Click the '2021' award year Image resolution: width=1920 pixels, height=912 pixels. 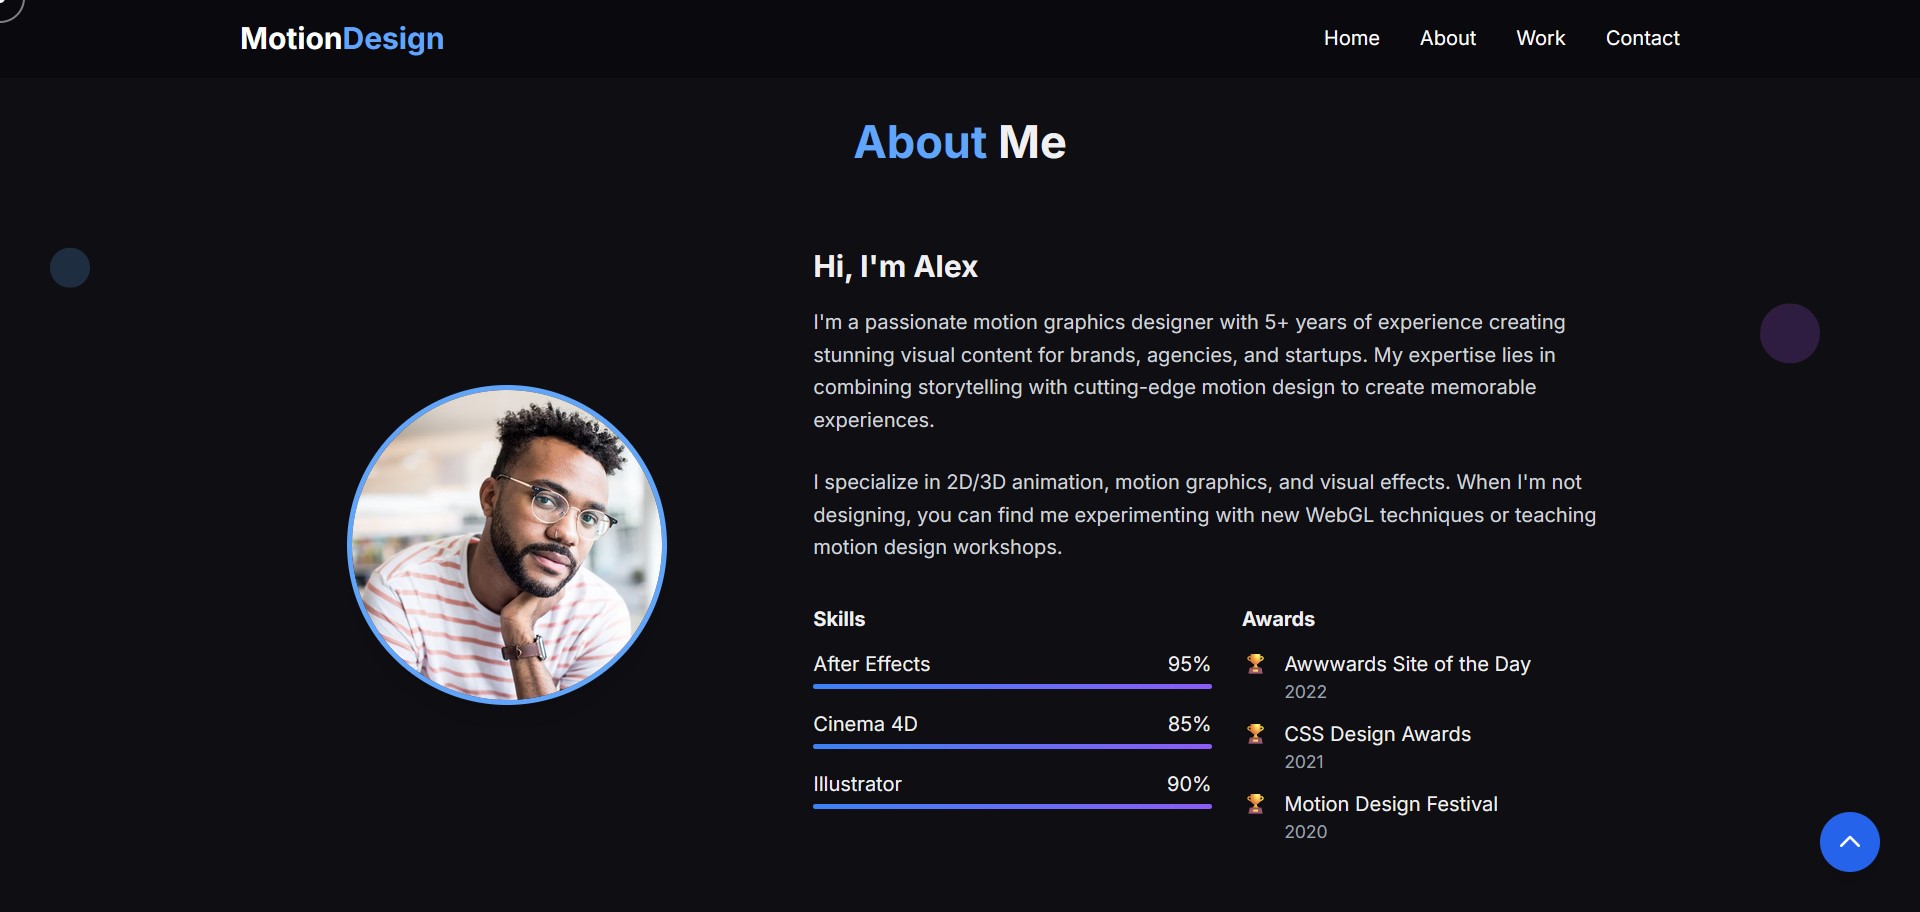tap(1304, 762)
